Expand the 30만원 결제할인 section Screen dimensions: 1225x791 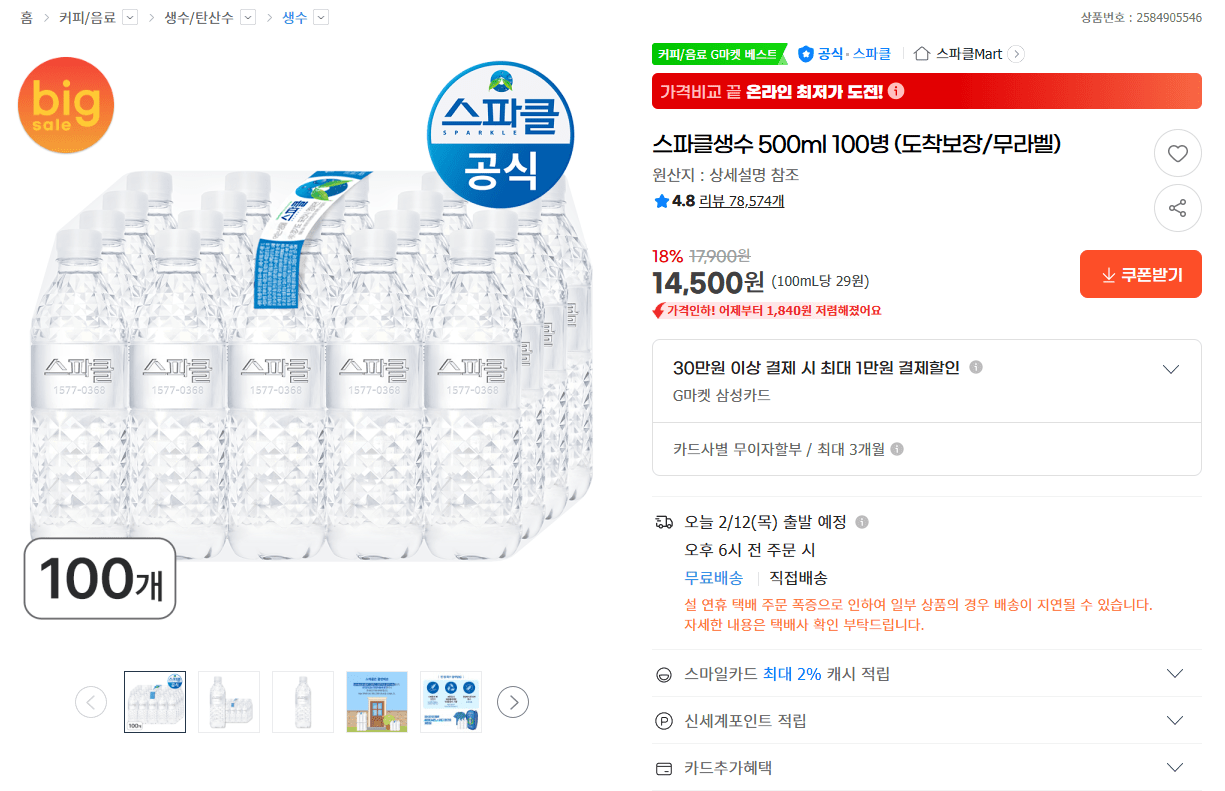pos(1170,368)
